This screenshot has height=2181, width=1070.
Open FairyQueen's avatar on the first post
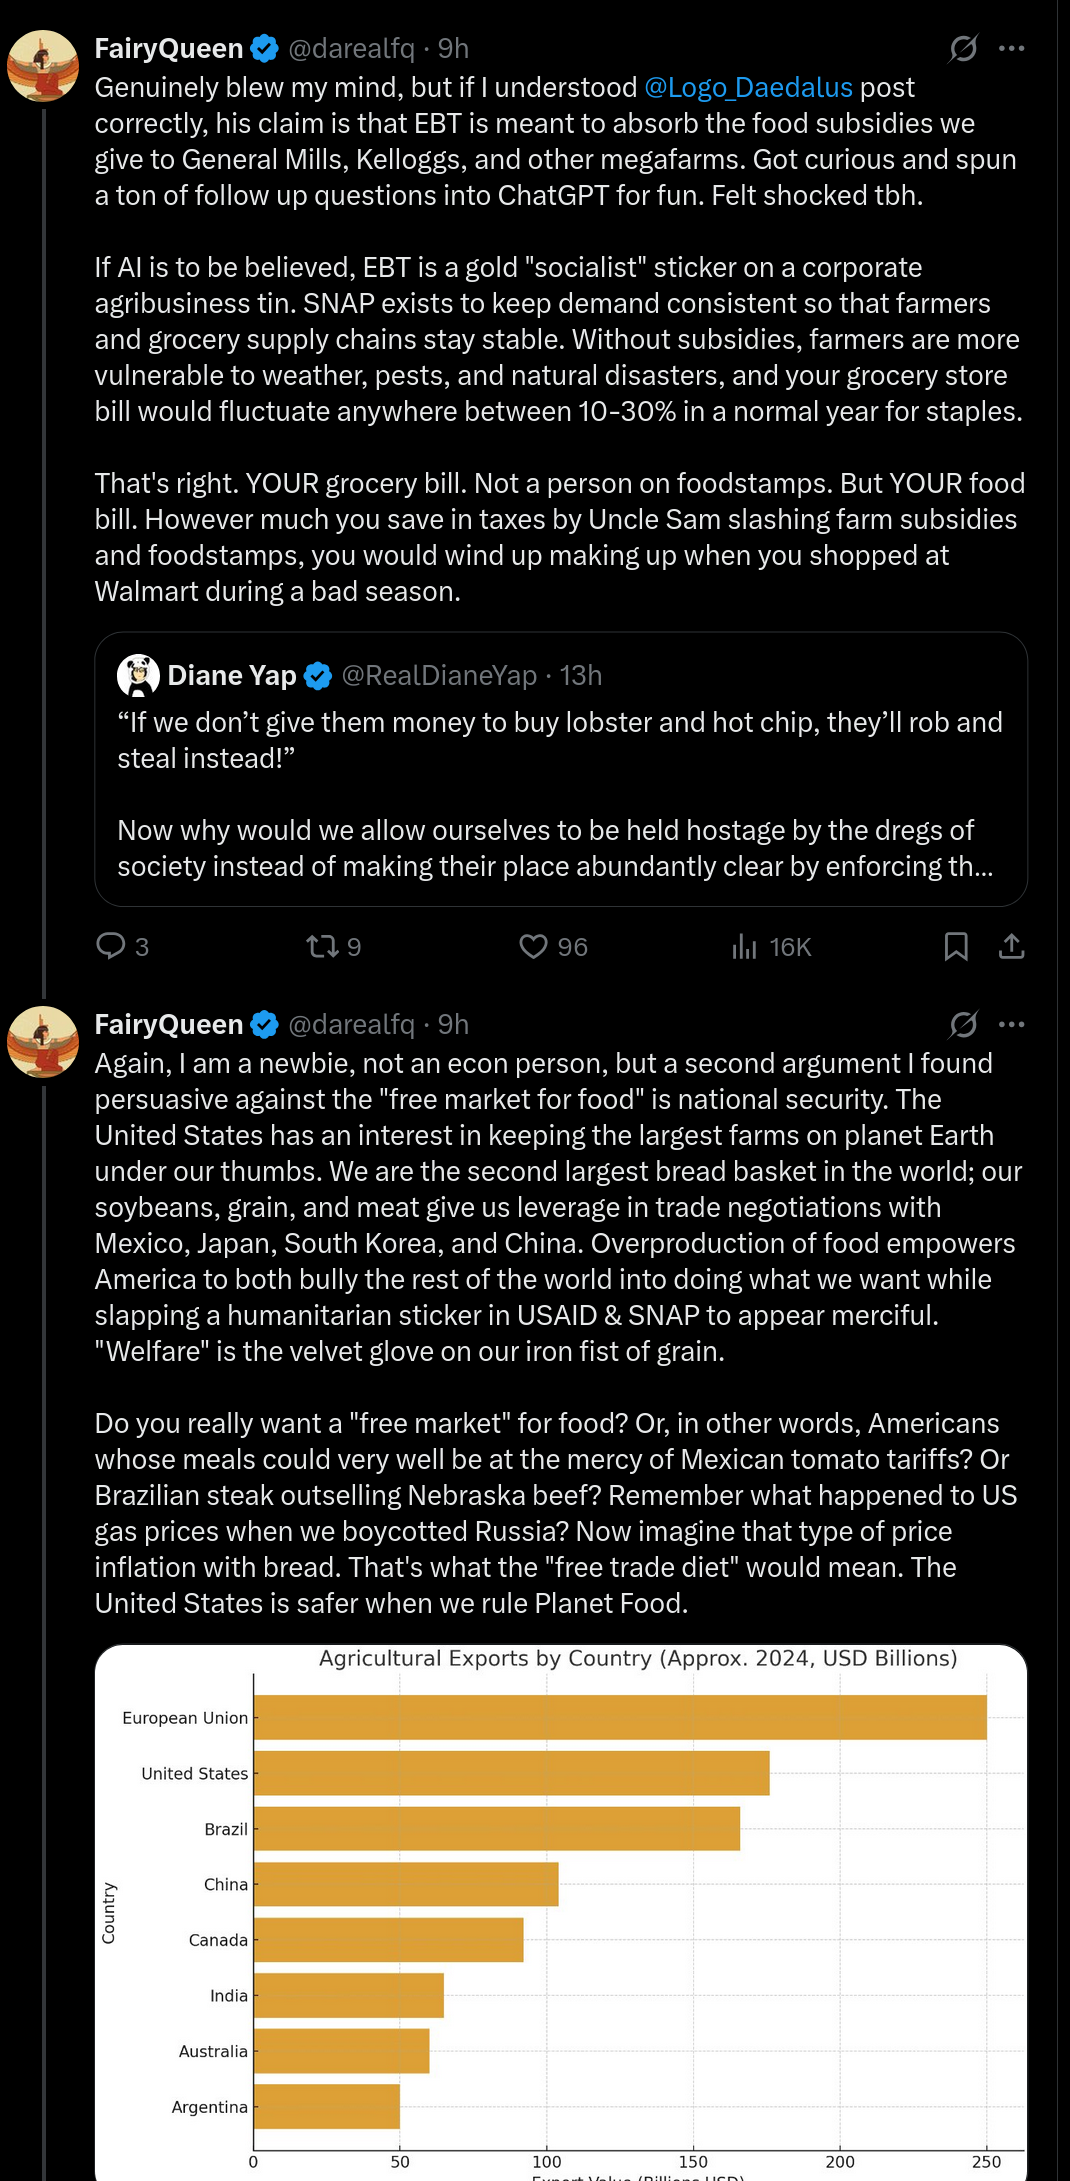tap(43, 66)
